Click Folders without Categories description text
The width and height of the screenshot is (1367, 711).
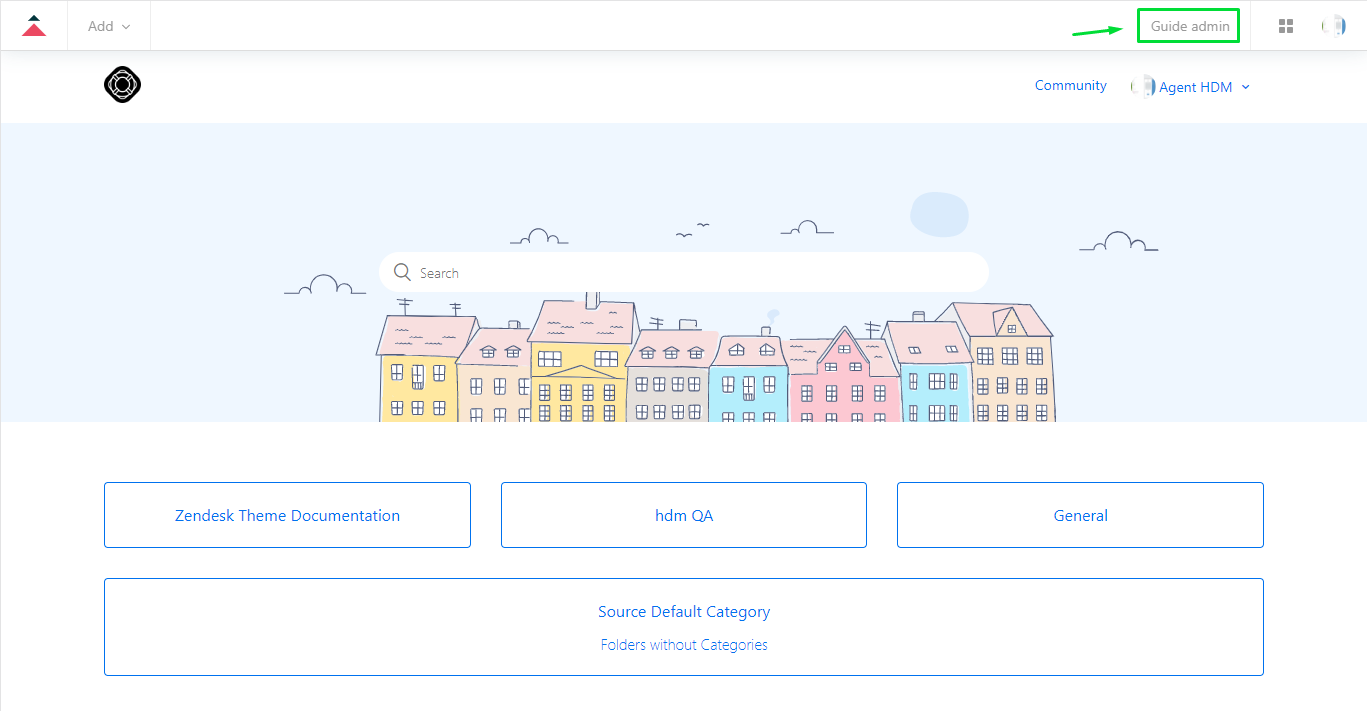(684, 645)
